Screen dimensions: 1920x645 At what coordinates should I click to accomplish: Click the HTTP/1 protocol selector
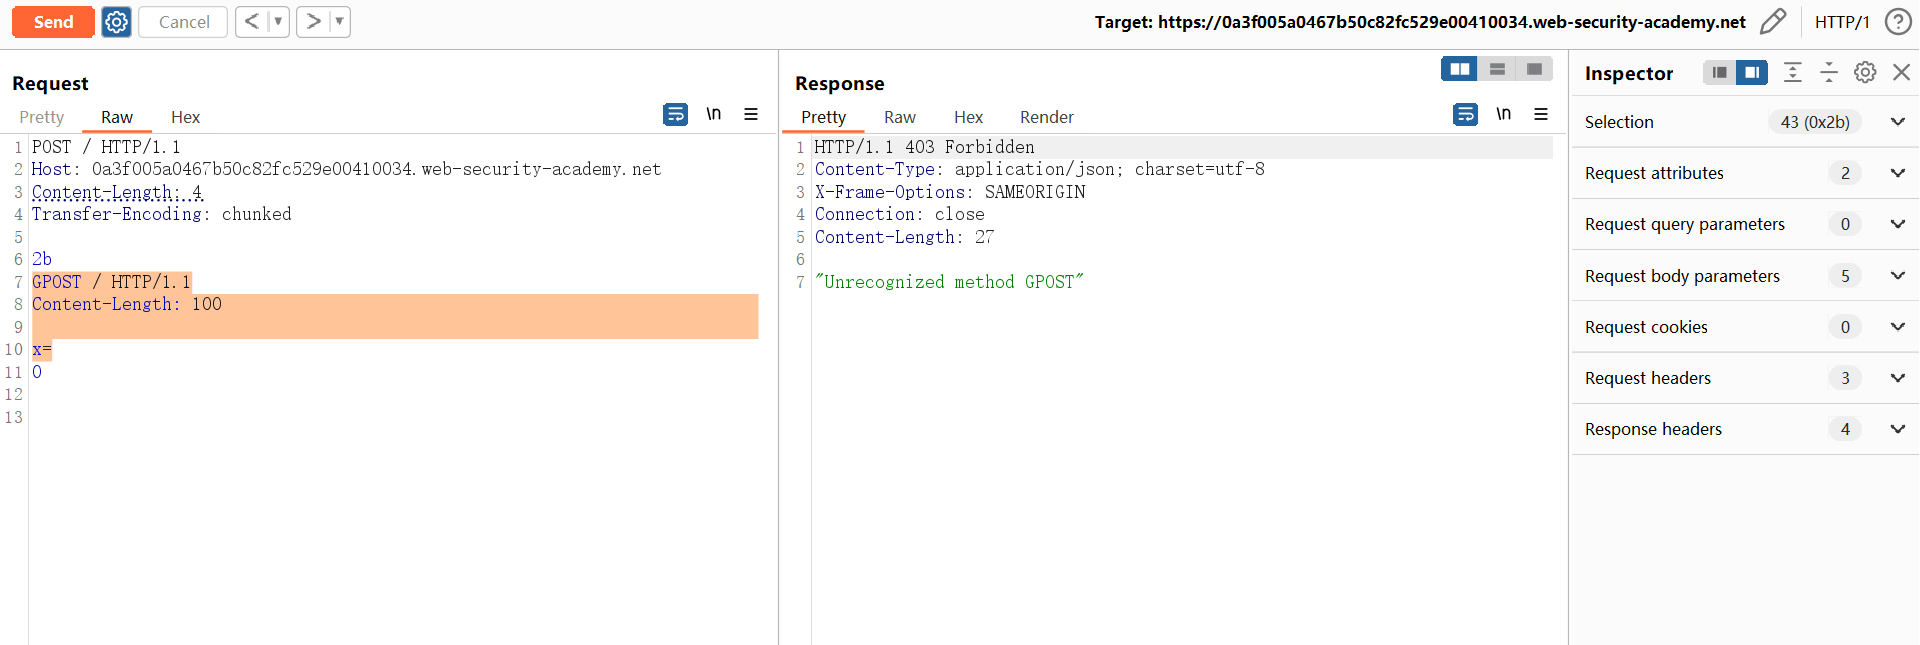[1842, 22]
